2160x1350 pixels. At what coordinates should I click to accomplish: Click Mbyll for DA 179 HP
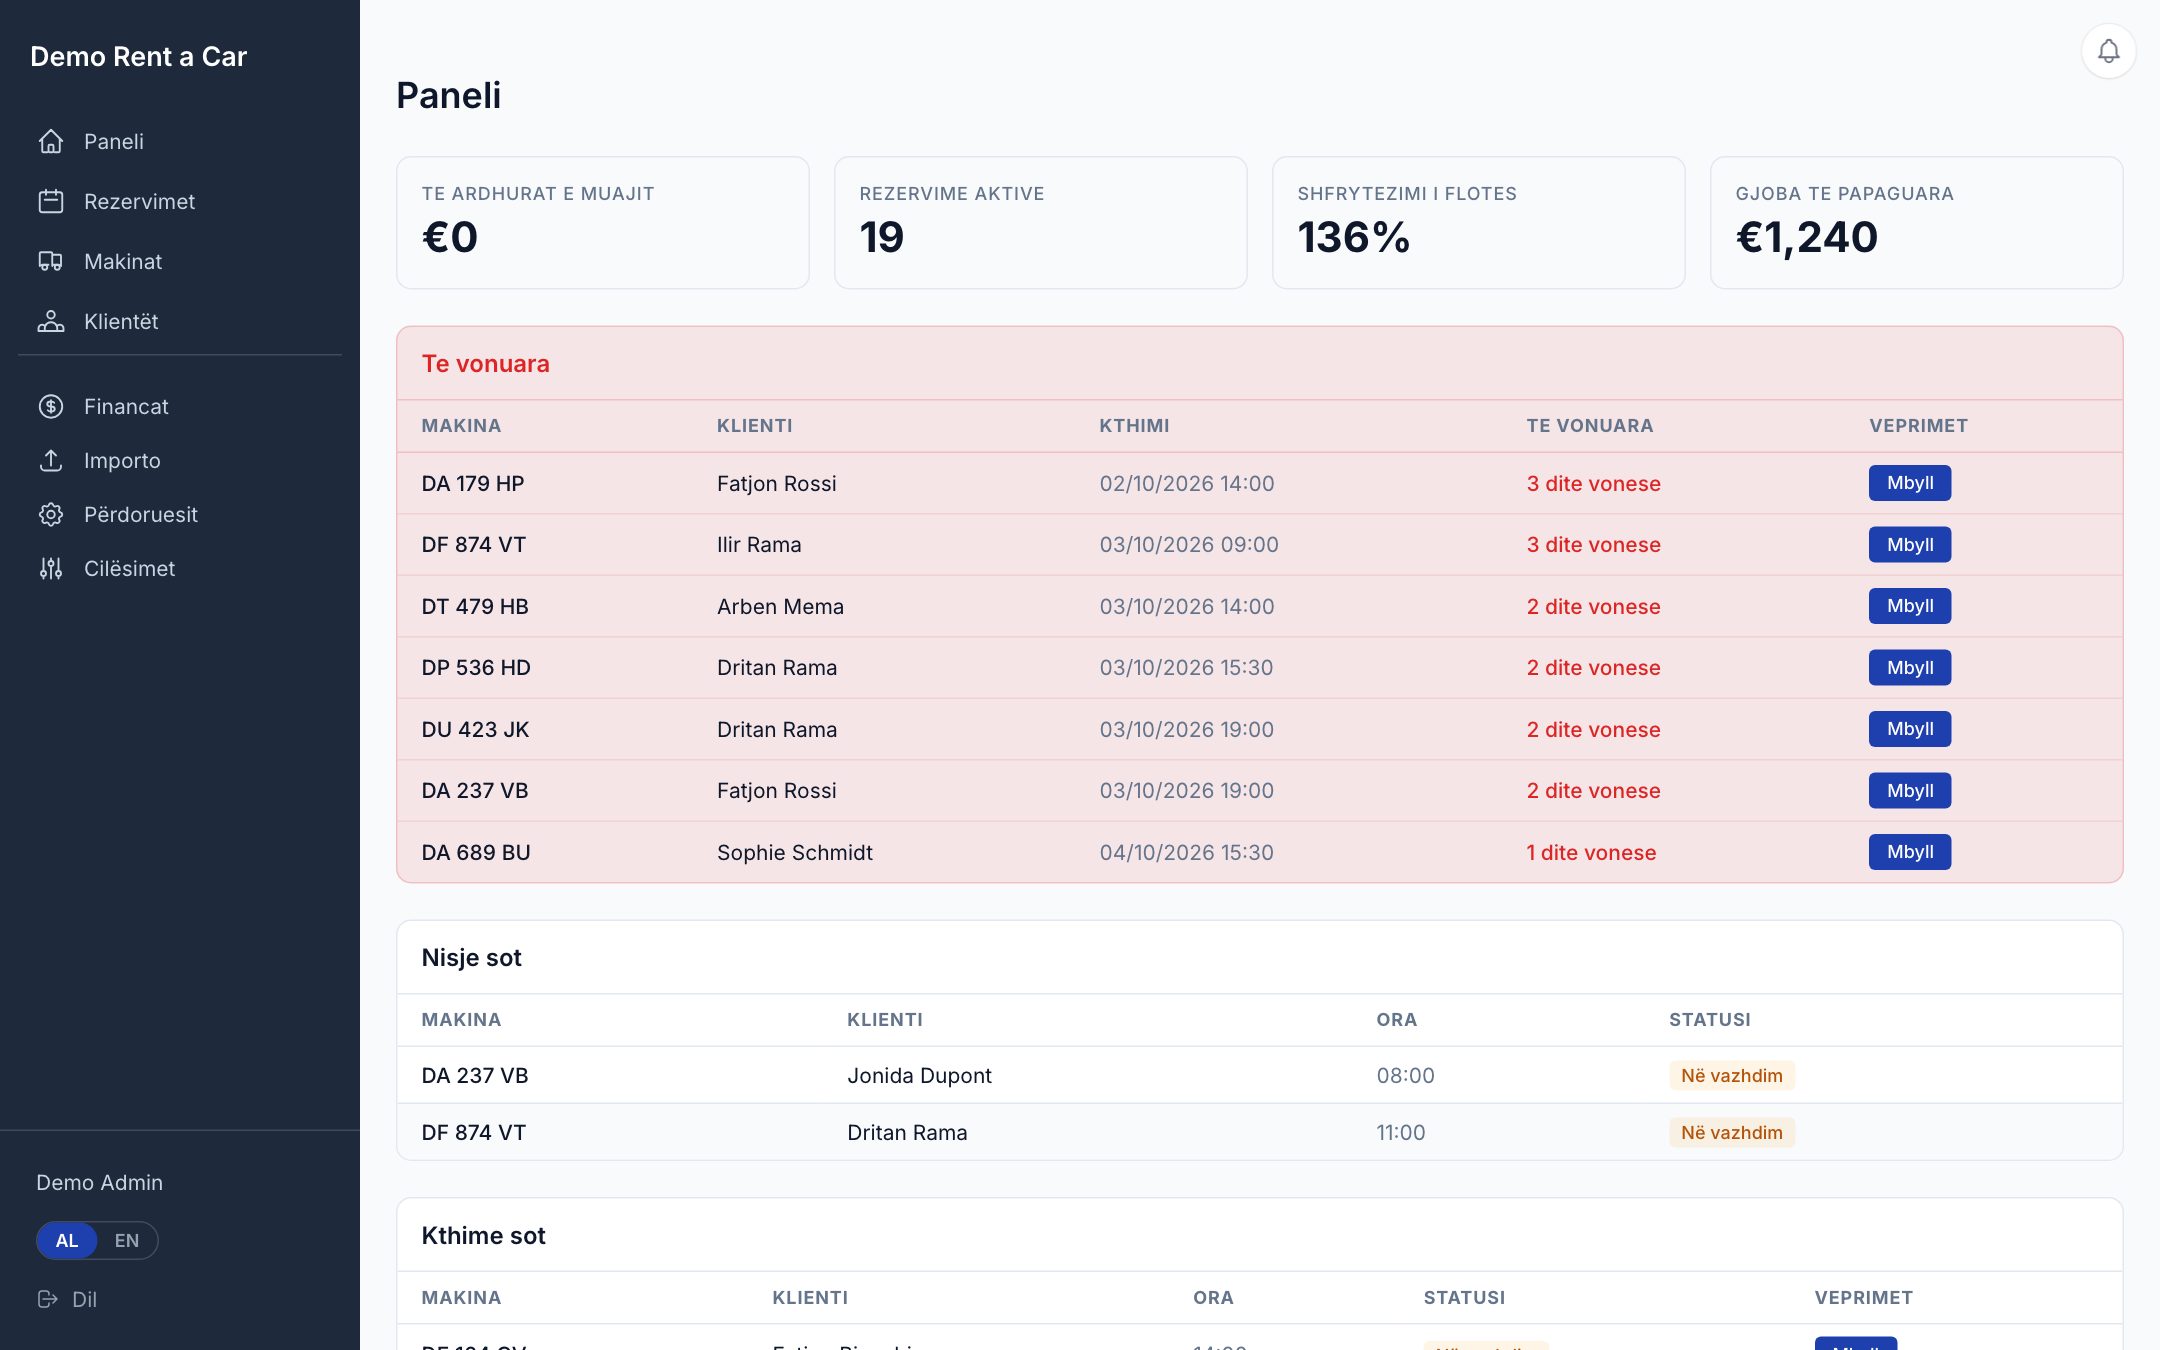(x=1910, y=483)
